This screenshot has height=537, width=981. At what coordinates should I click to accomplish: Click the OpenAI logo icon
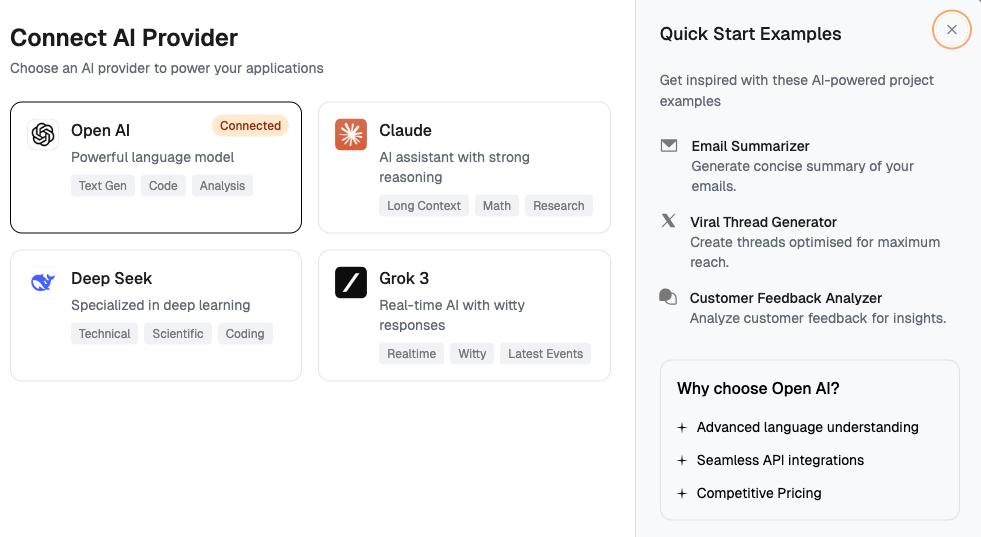tap(43, 134)
